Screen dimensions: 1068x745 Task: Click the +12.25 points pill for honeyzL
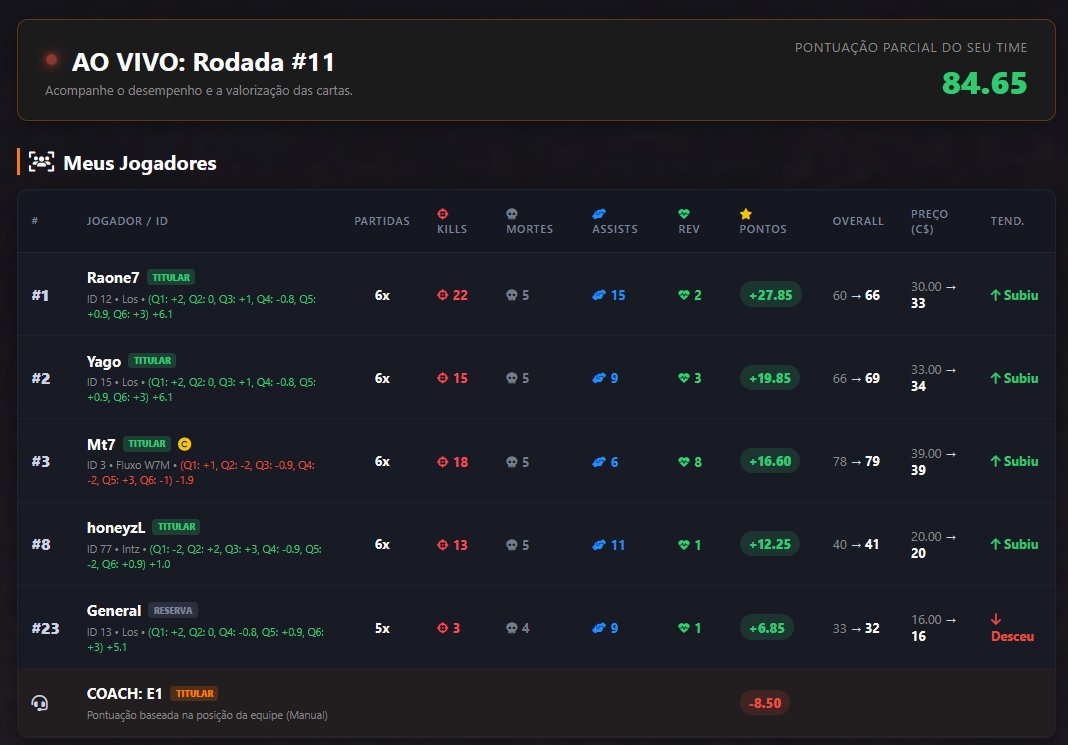(x=770, y=544)
